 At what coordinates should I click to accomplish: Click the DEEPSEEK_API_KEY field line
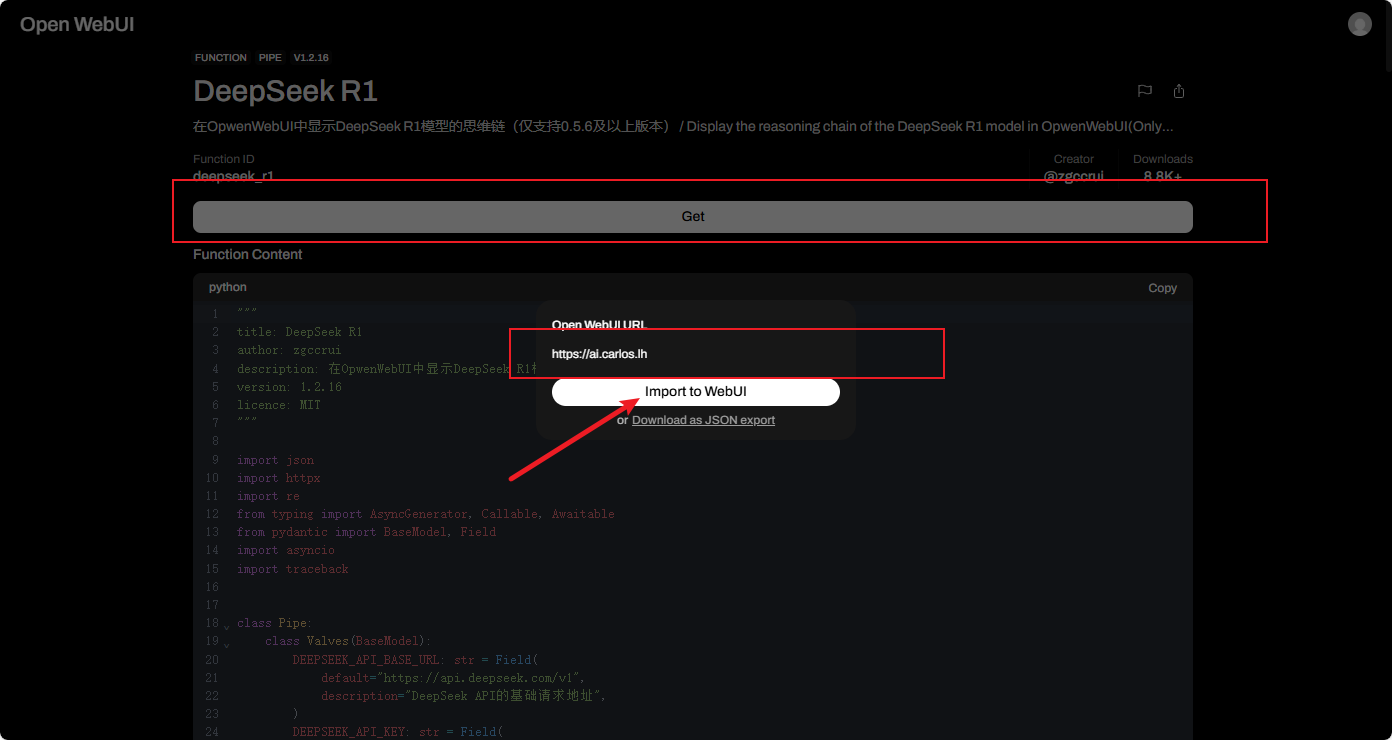[x=397, y=732]
